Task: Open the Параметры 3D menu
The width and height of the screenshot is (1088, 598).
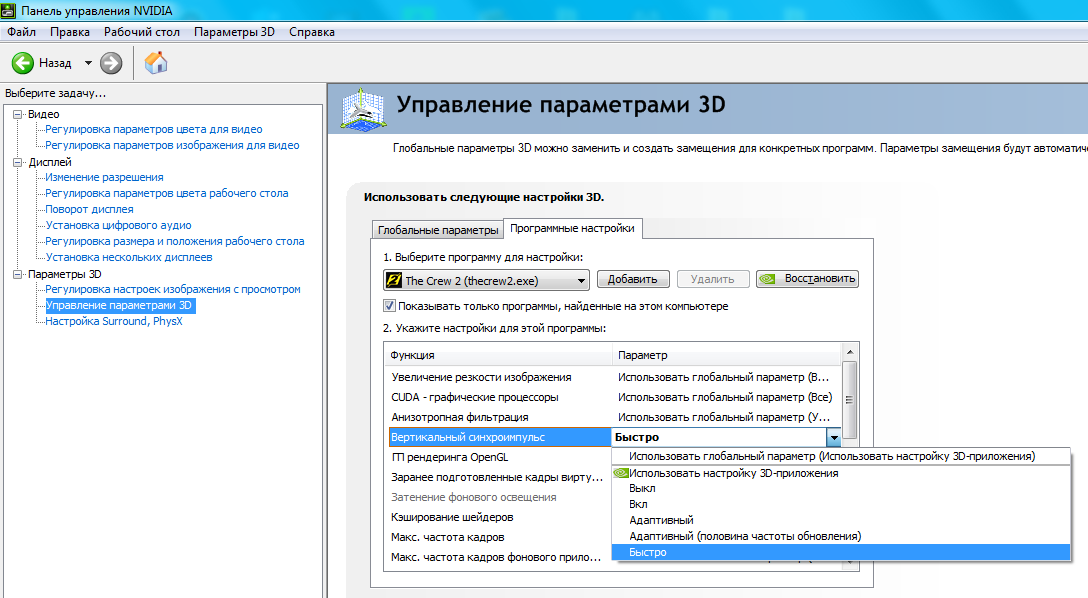Action: (234, 32)
